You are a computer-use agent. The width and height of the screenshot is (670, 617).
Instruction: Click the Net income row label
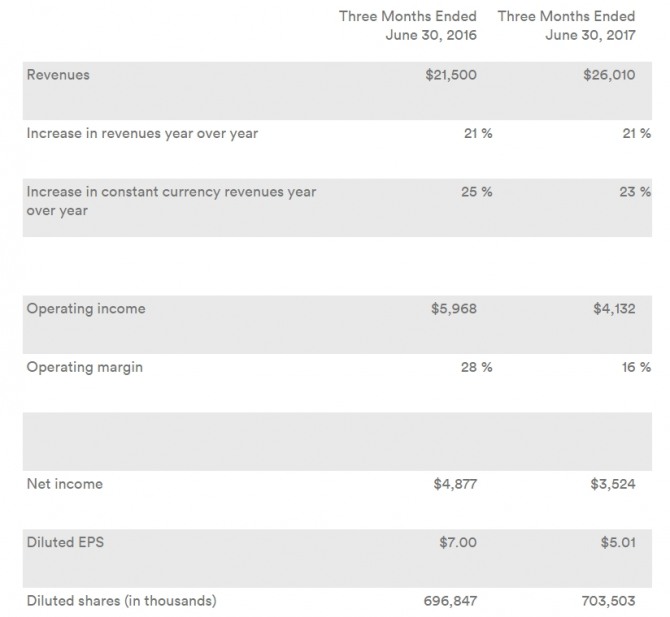(65, 484)
